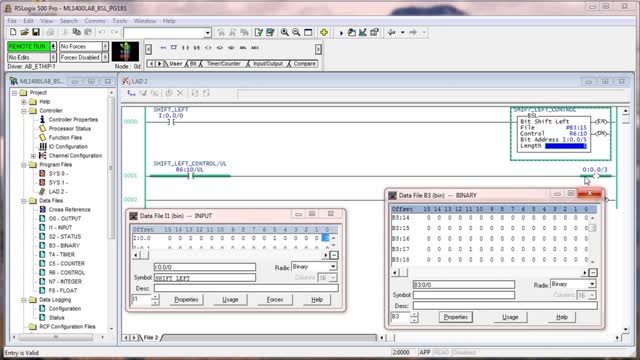
Task: Click the Symbol field in I1 window
Action: click(x=204, y=278)
